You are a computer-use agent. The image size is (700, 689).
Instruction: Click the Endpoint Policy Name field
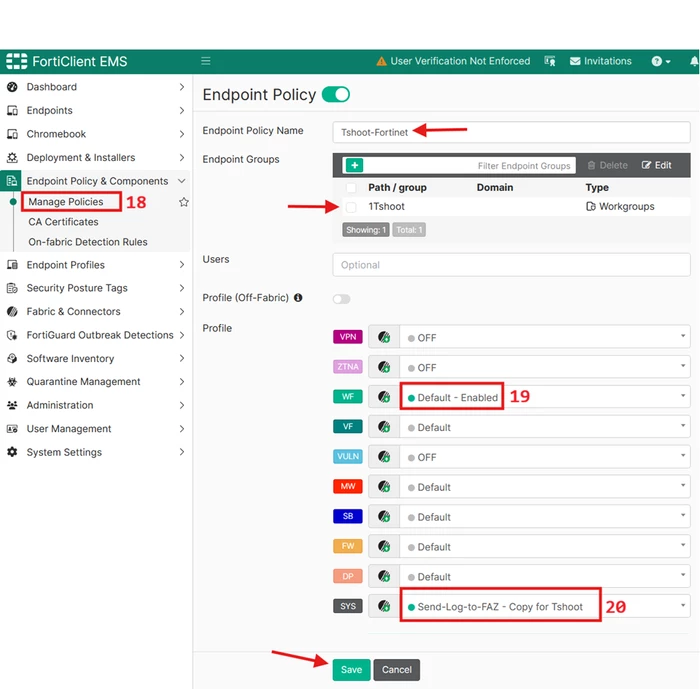tap(511, 132)
